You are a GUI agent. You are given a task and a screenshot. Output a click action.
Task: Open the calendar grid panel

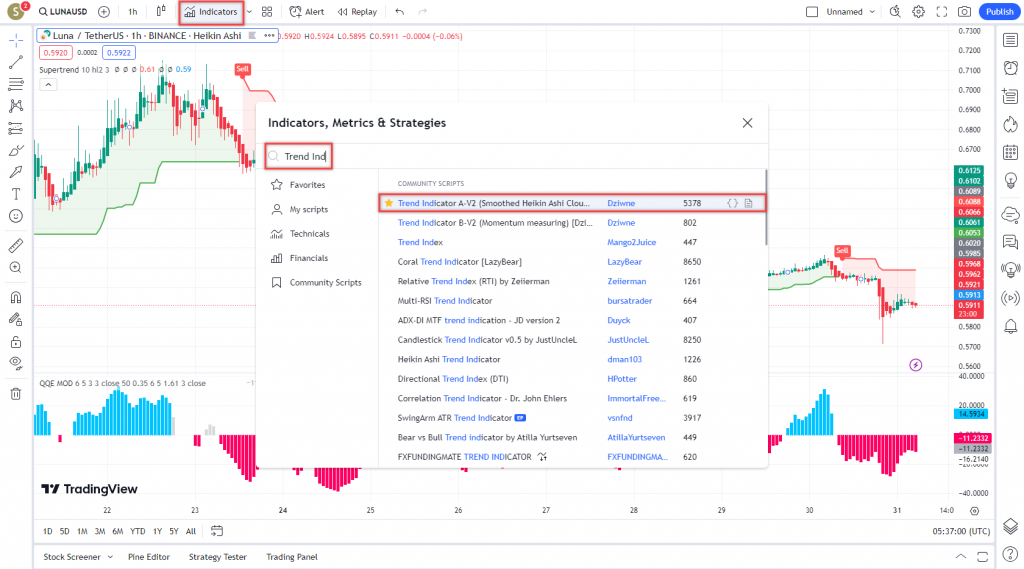click(1010, 152)
